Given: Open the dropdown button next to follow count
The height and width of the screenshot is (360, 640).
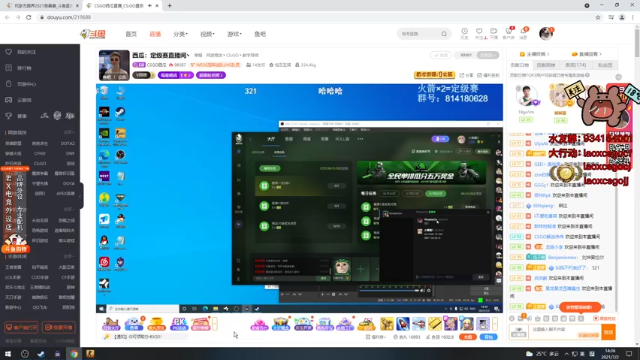Looking at the screenshot, I should [488, 55].
